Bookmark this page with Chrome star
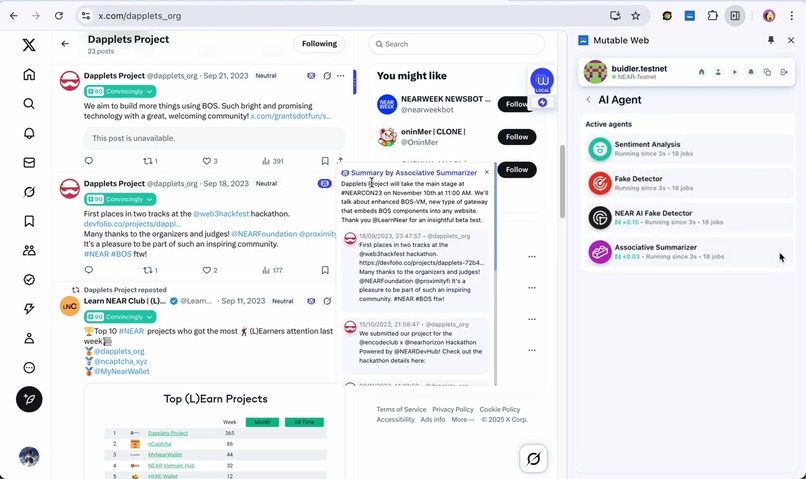This screenshot has height=479, width=806. pos(636,16)
